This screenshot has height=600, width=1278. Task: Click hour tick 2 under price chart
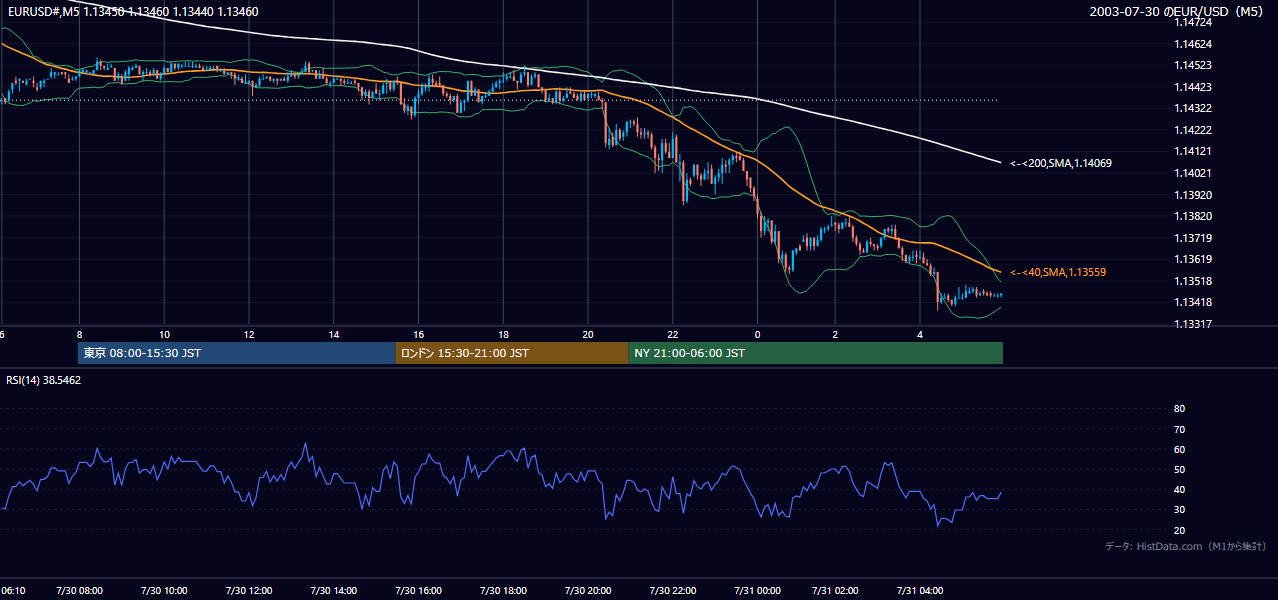tap(835, 334)
